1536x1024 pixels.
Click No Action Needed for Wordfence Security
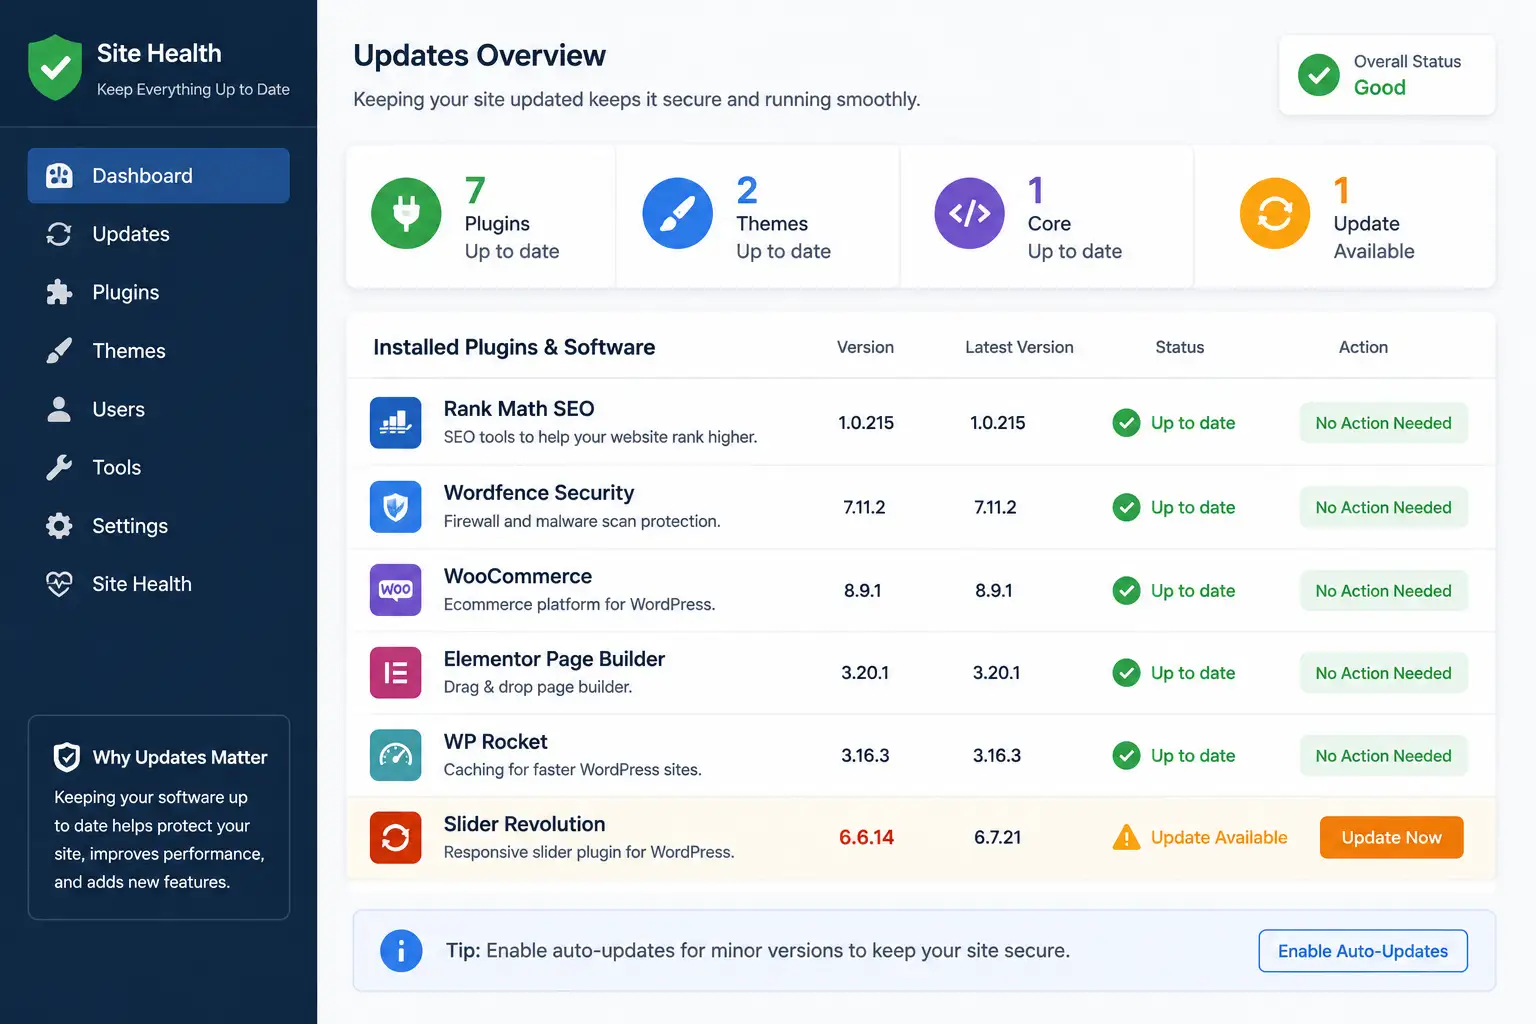[x=1383, y=507]
